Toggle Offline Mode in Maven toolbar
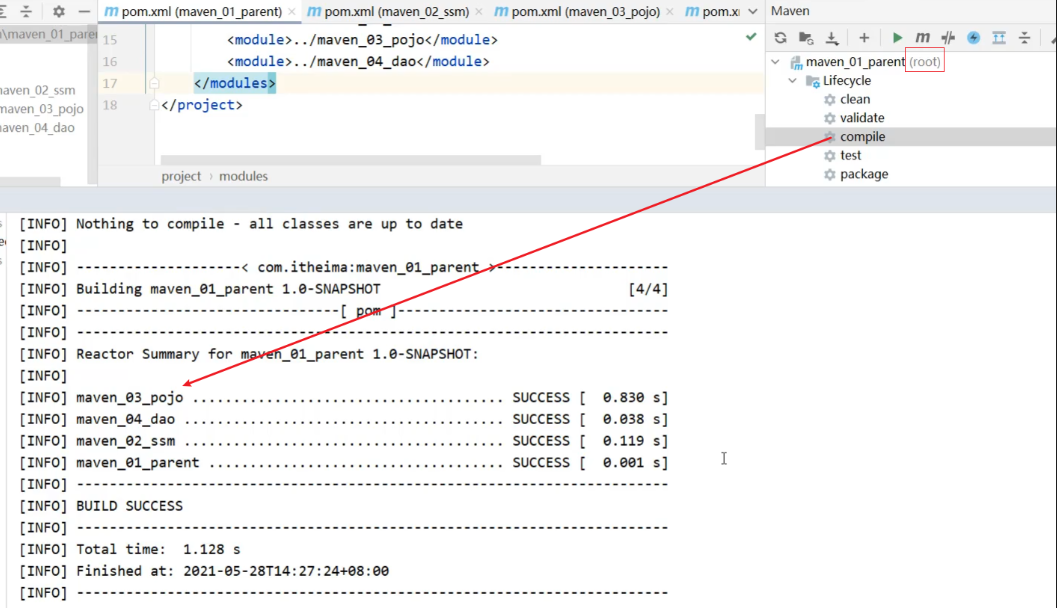Viewport: 1057px width, 608px height. [948, 38]
